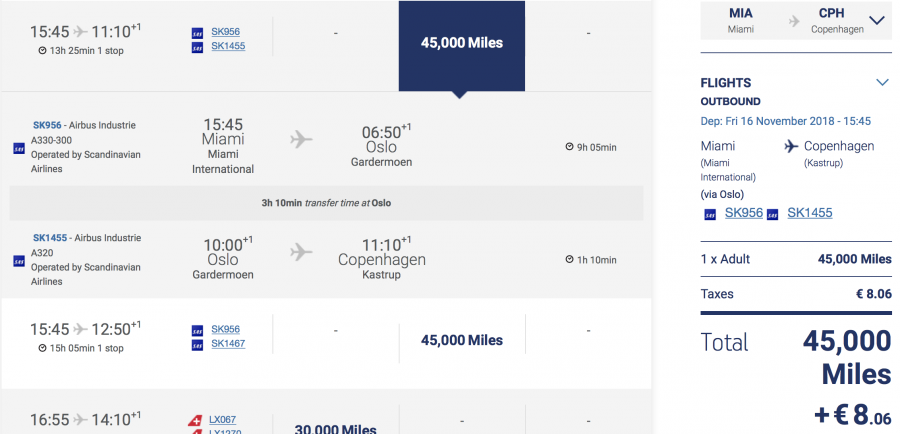Select the 15:45 to 12:50 flight row
Viewport: 900px width, 434px height.
(x=327, y=343)
